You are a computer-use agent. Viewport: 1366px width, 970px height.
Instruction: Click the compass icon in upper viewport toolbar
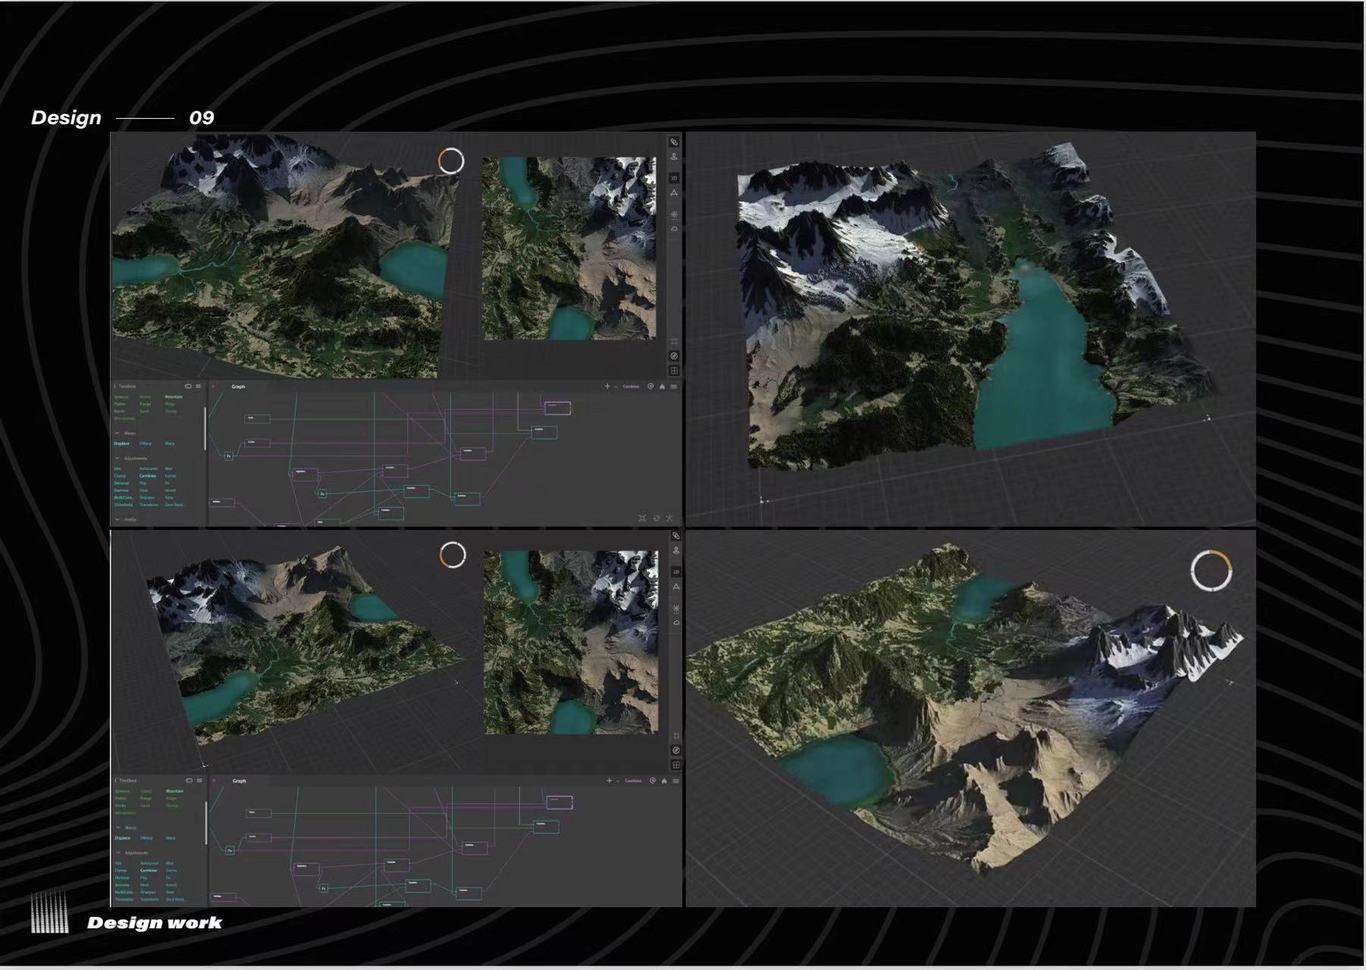pos(674,356)
